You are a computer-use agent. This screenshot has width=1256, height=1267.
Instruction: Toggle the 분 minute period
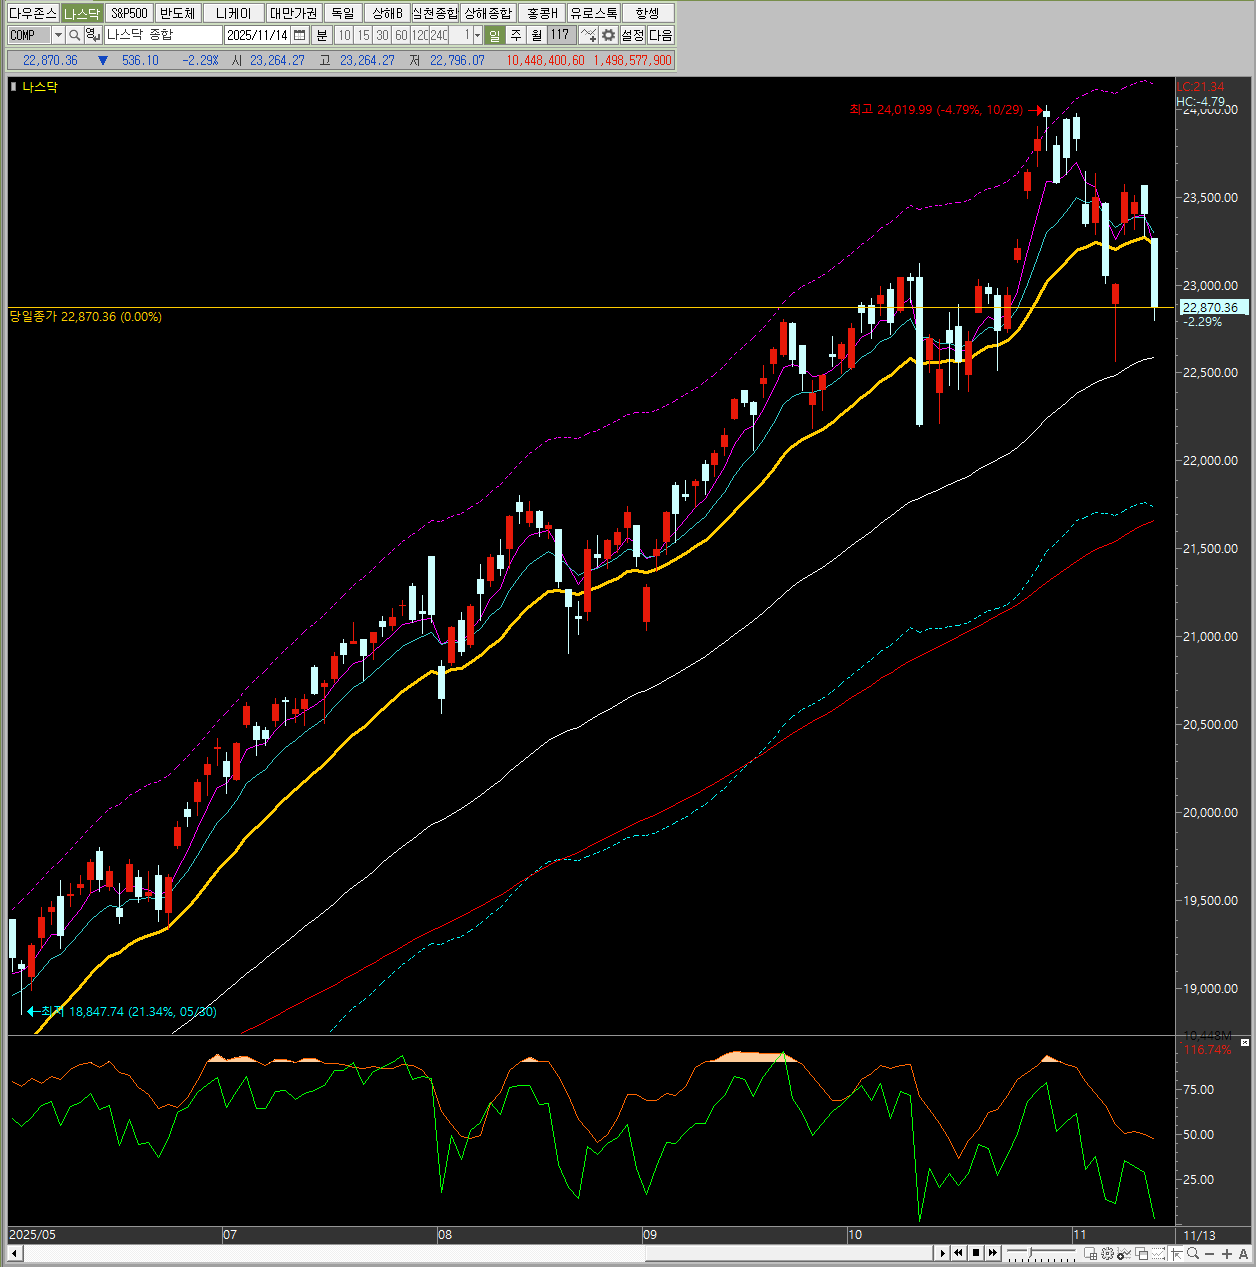(321, 35)
